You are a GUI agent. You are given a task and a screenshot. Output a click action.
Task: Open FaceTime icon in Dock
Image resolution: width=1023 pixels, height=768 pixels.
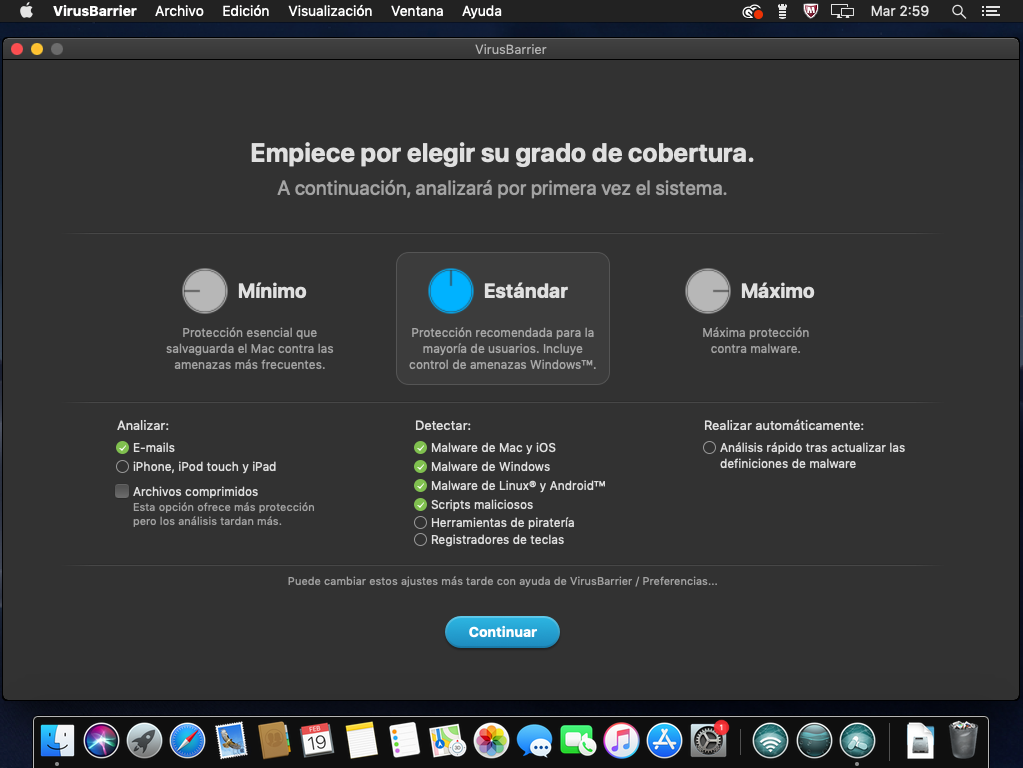[577, 741]
